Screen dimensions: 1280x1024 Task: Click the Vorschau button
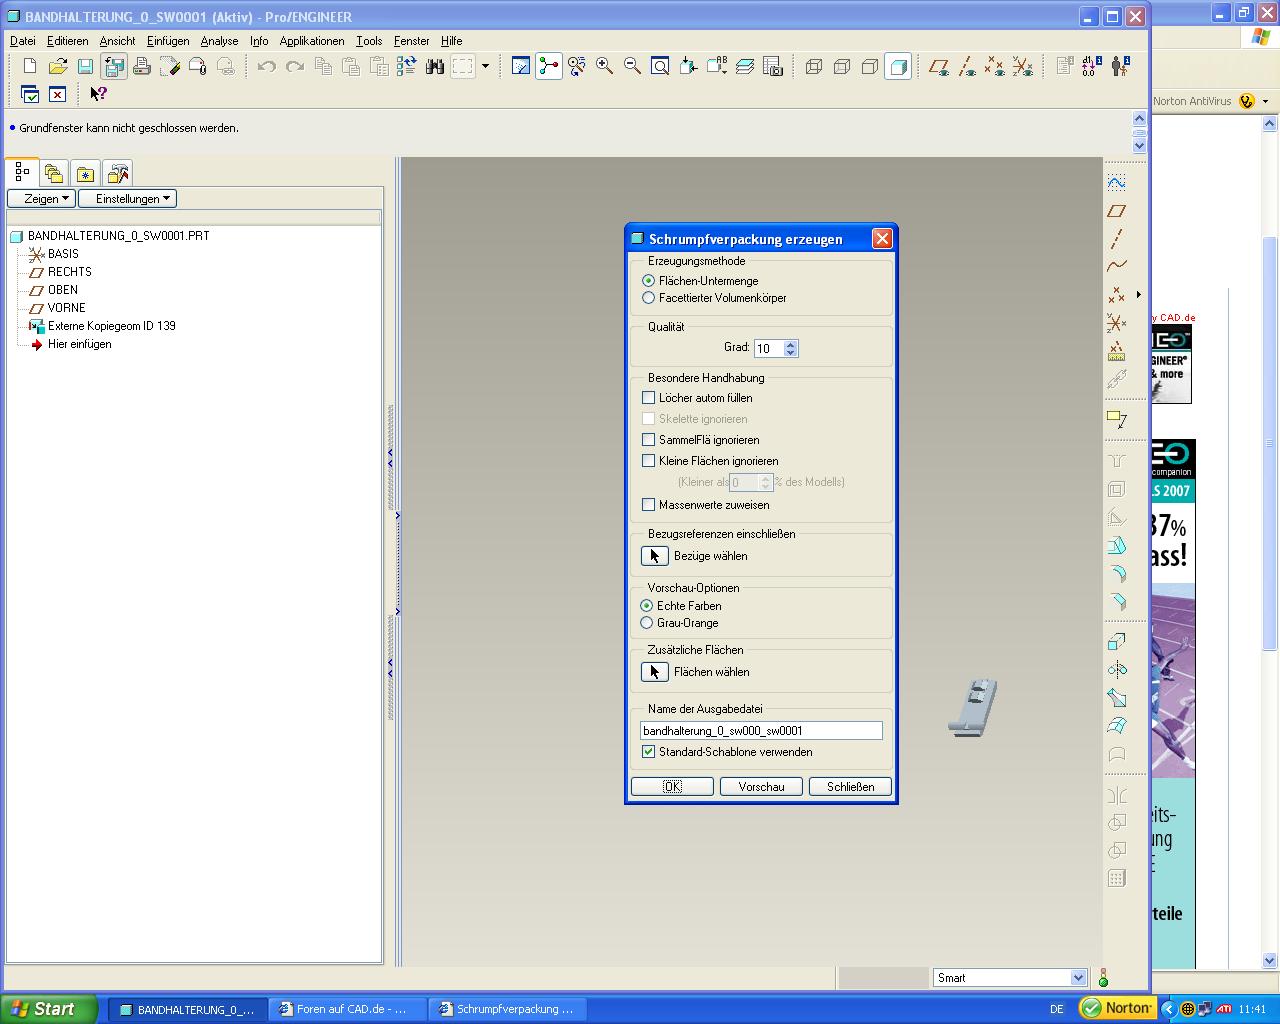[761, 787]
